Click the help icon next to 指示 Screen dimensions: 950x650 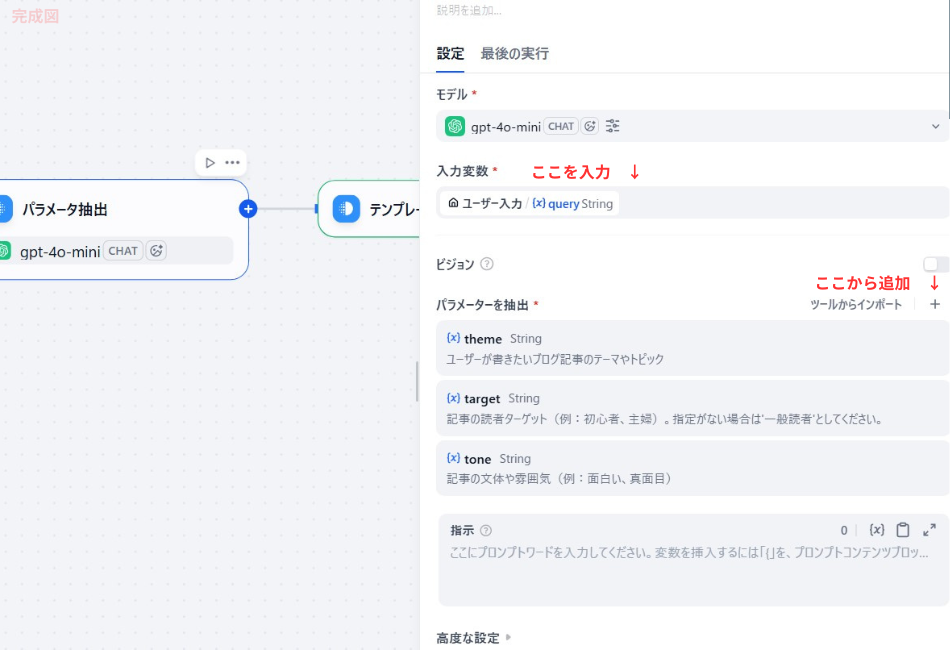(484, 530)
